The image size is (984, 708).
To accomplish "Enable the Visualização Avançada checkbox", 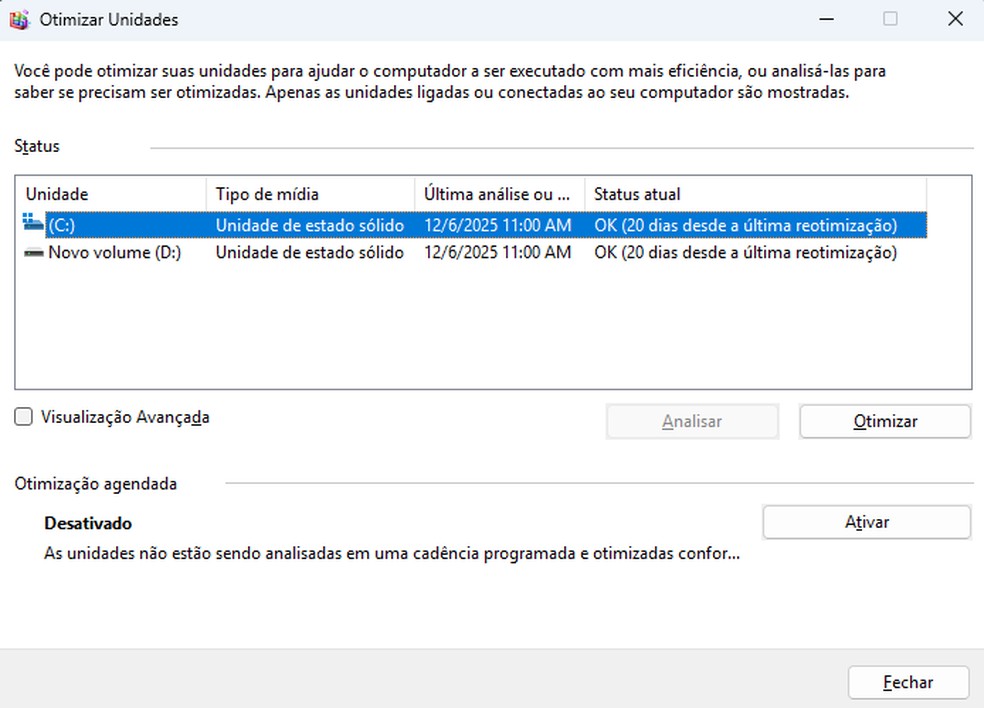I will 23,417.
